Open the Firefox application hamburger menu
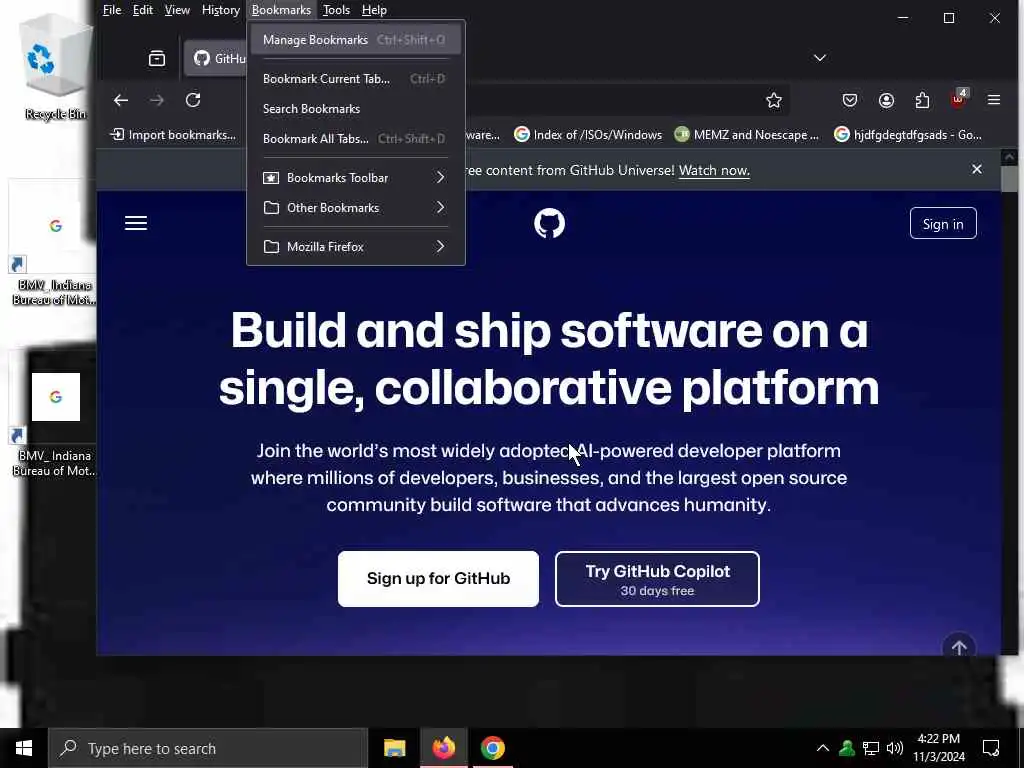Image resolution: width=1024 pixels, height=768 pixels. 994,100
